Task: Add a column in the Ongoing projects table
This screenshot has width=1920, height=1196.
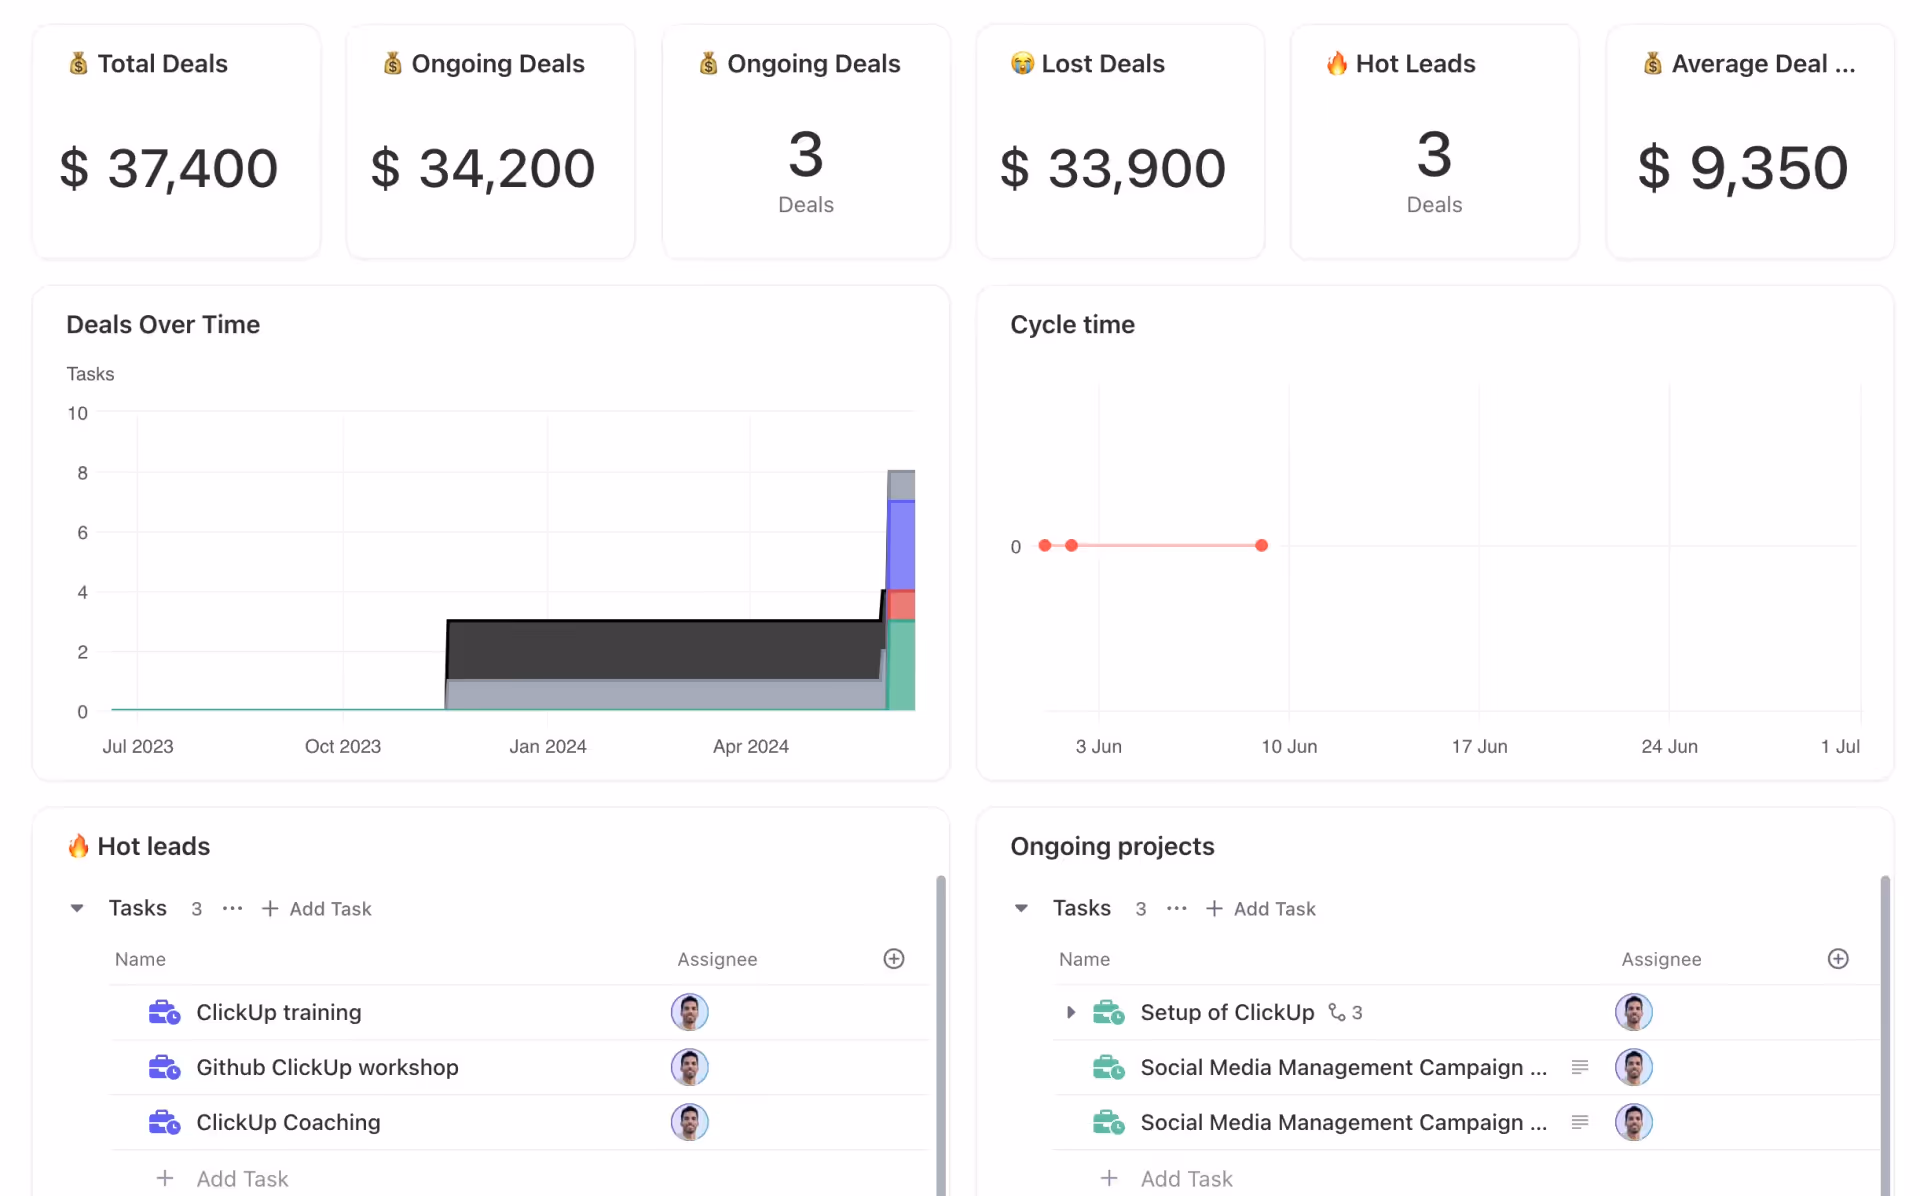Action: (x=1838, y=959)
